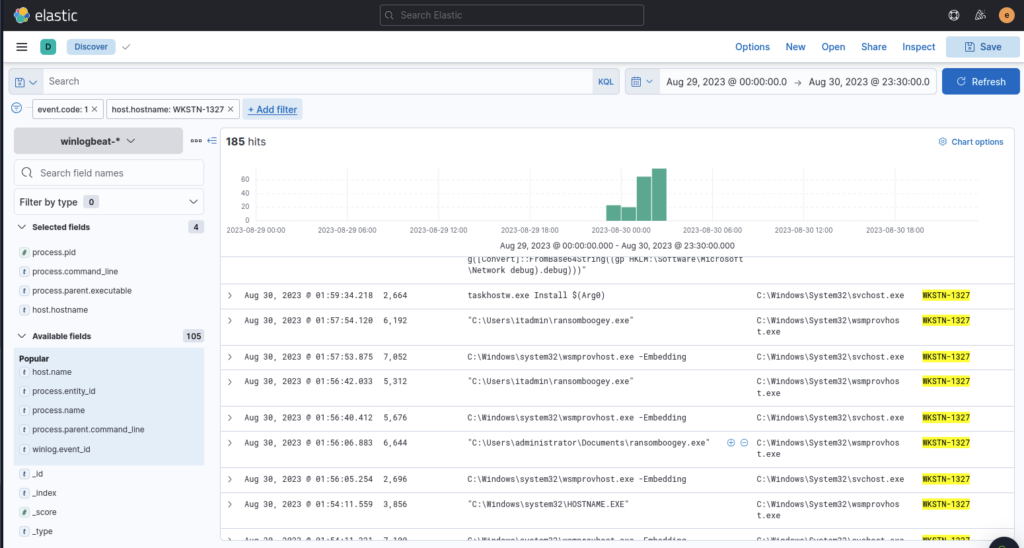The width and height of the screenshot is (1024, 548).
Task: Click the process.parent.command_line available field
Action: (88, 430)
